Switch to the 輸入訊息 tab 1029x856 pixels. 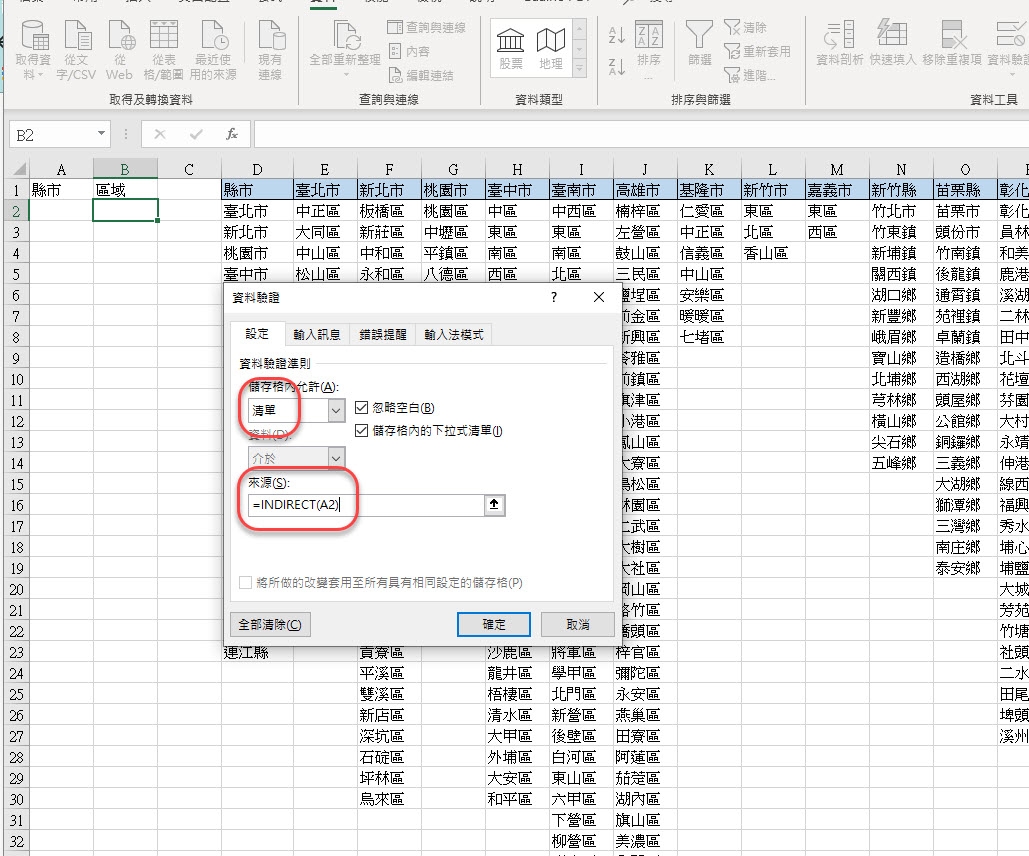[x=316, y=335]
